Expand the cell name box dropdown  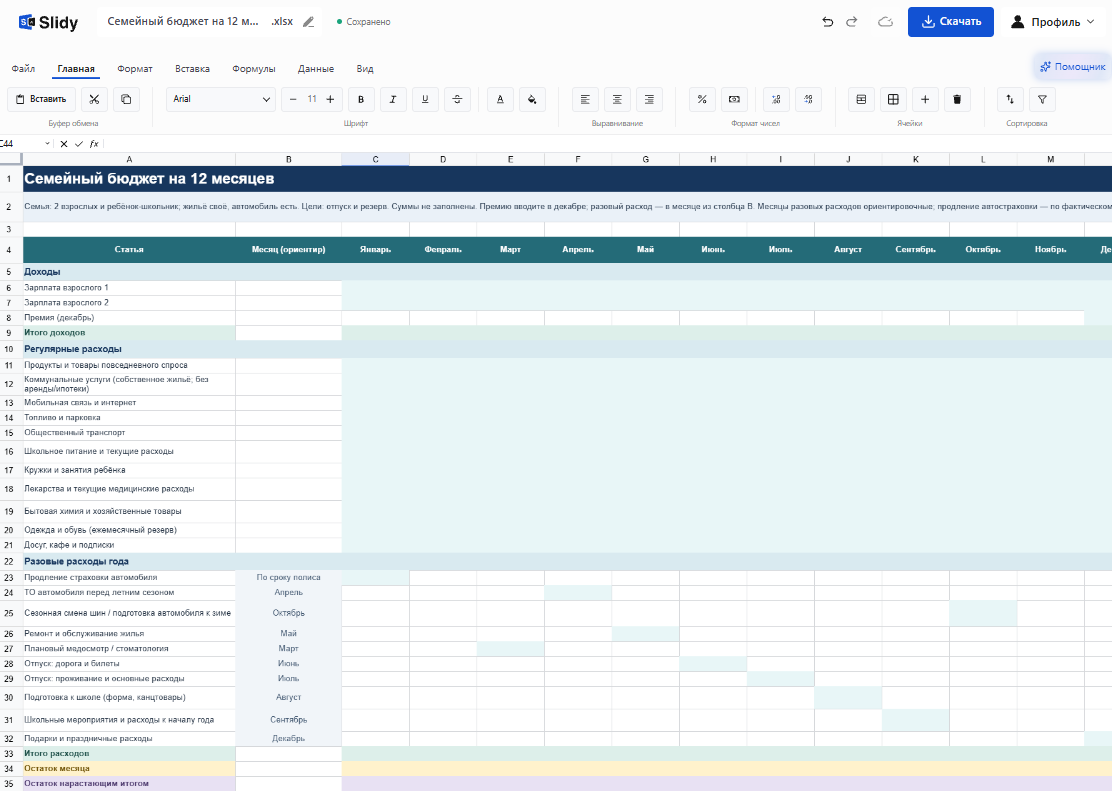coord(48,144)
